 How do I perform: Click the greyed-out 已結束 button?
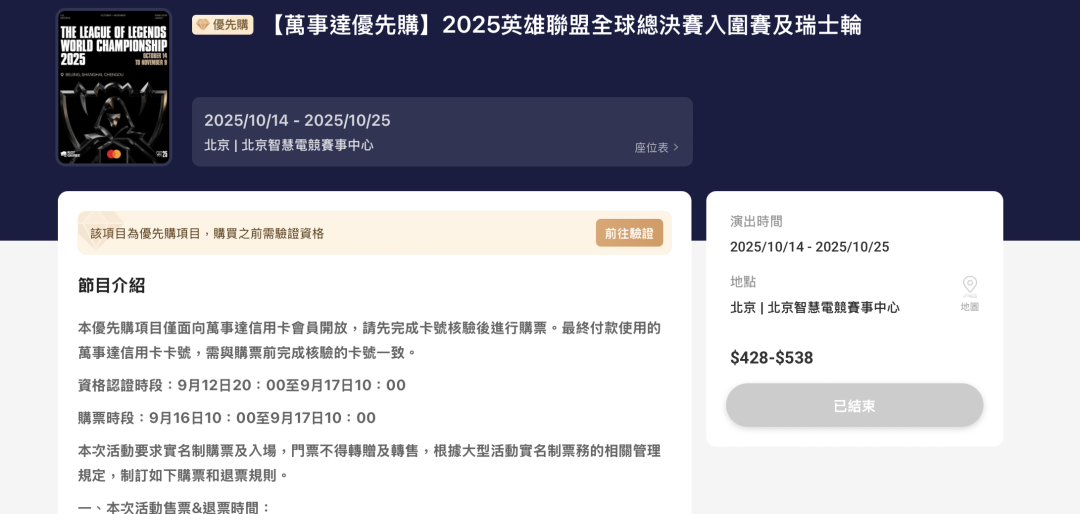pyautogui.click(x=854, y=406)
